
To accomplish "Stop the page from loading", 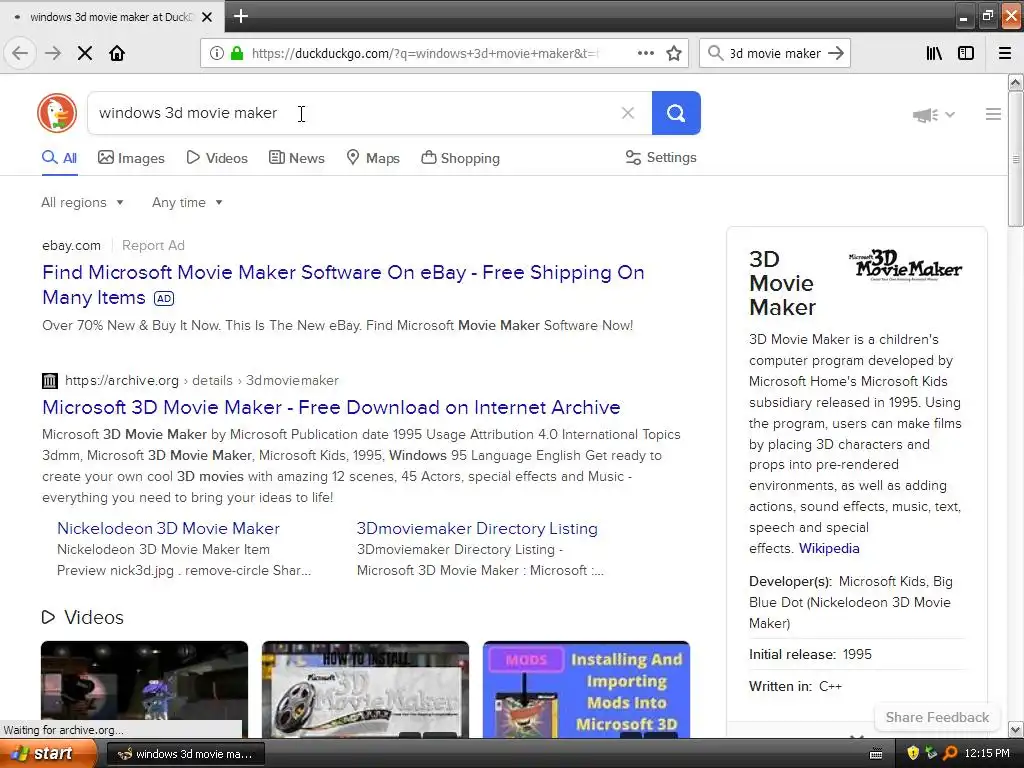I will pyautogui.click(x=85, y=53).
